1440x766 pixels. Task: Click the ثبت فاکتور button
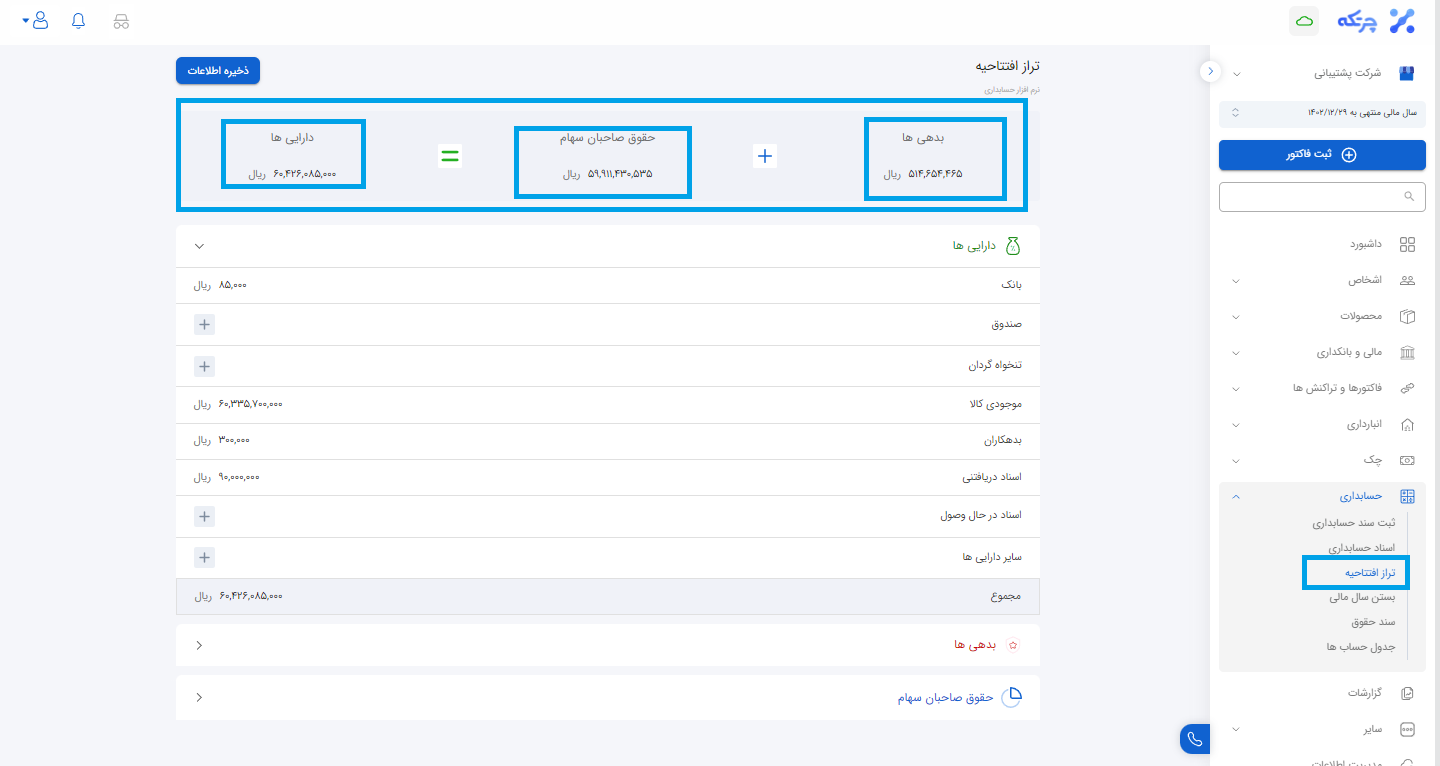click(1322, 155)
